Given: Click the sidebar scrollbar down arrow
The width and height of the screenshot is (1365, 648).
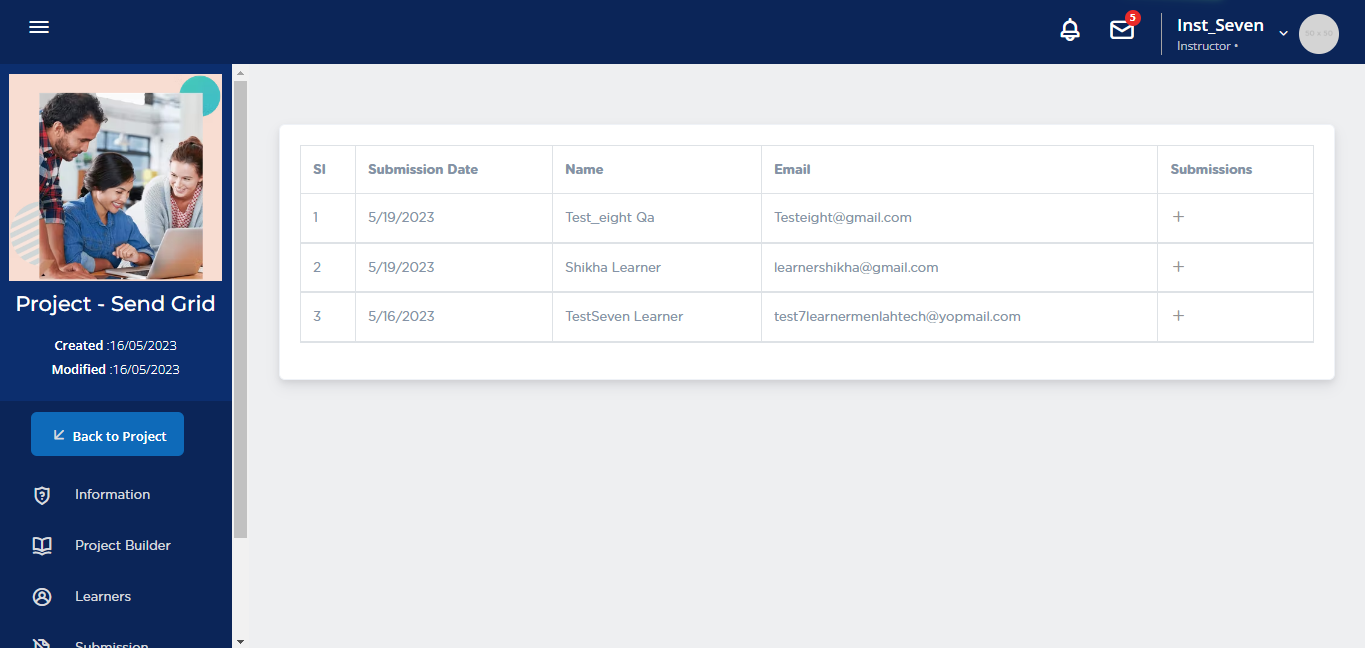Looking at the screenshot, I should (240, 641).
